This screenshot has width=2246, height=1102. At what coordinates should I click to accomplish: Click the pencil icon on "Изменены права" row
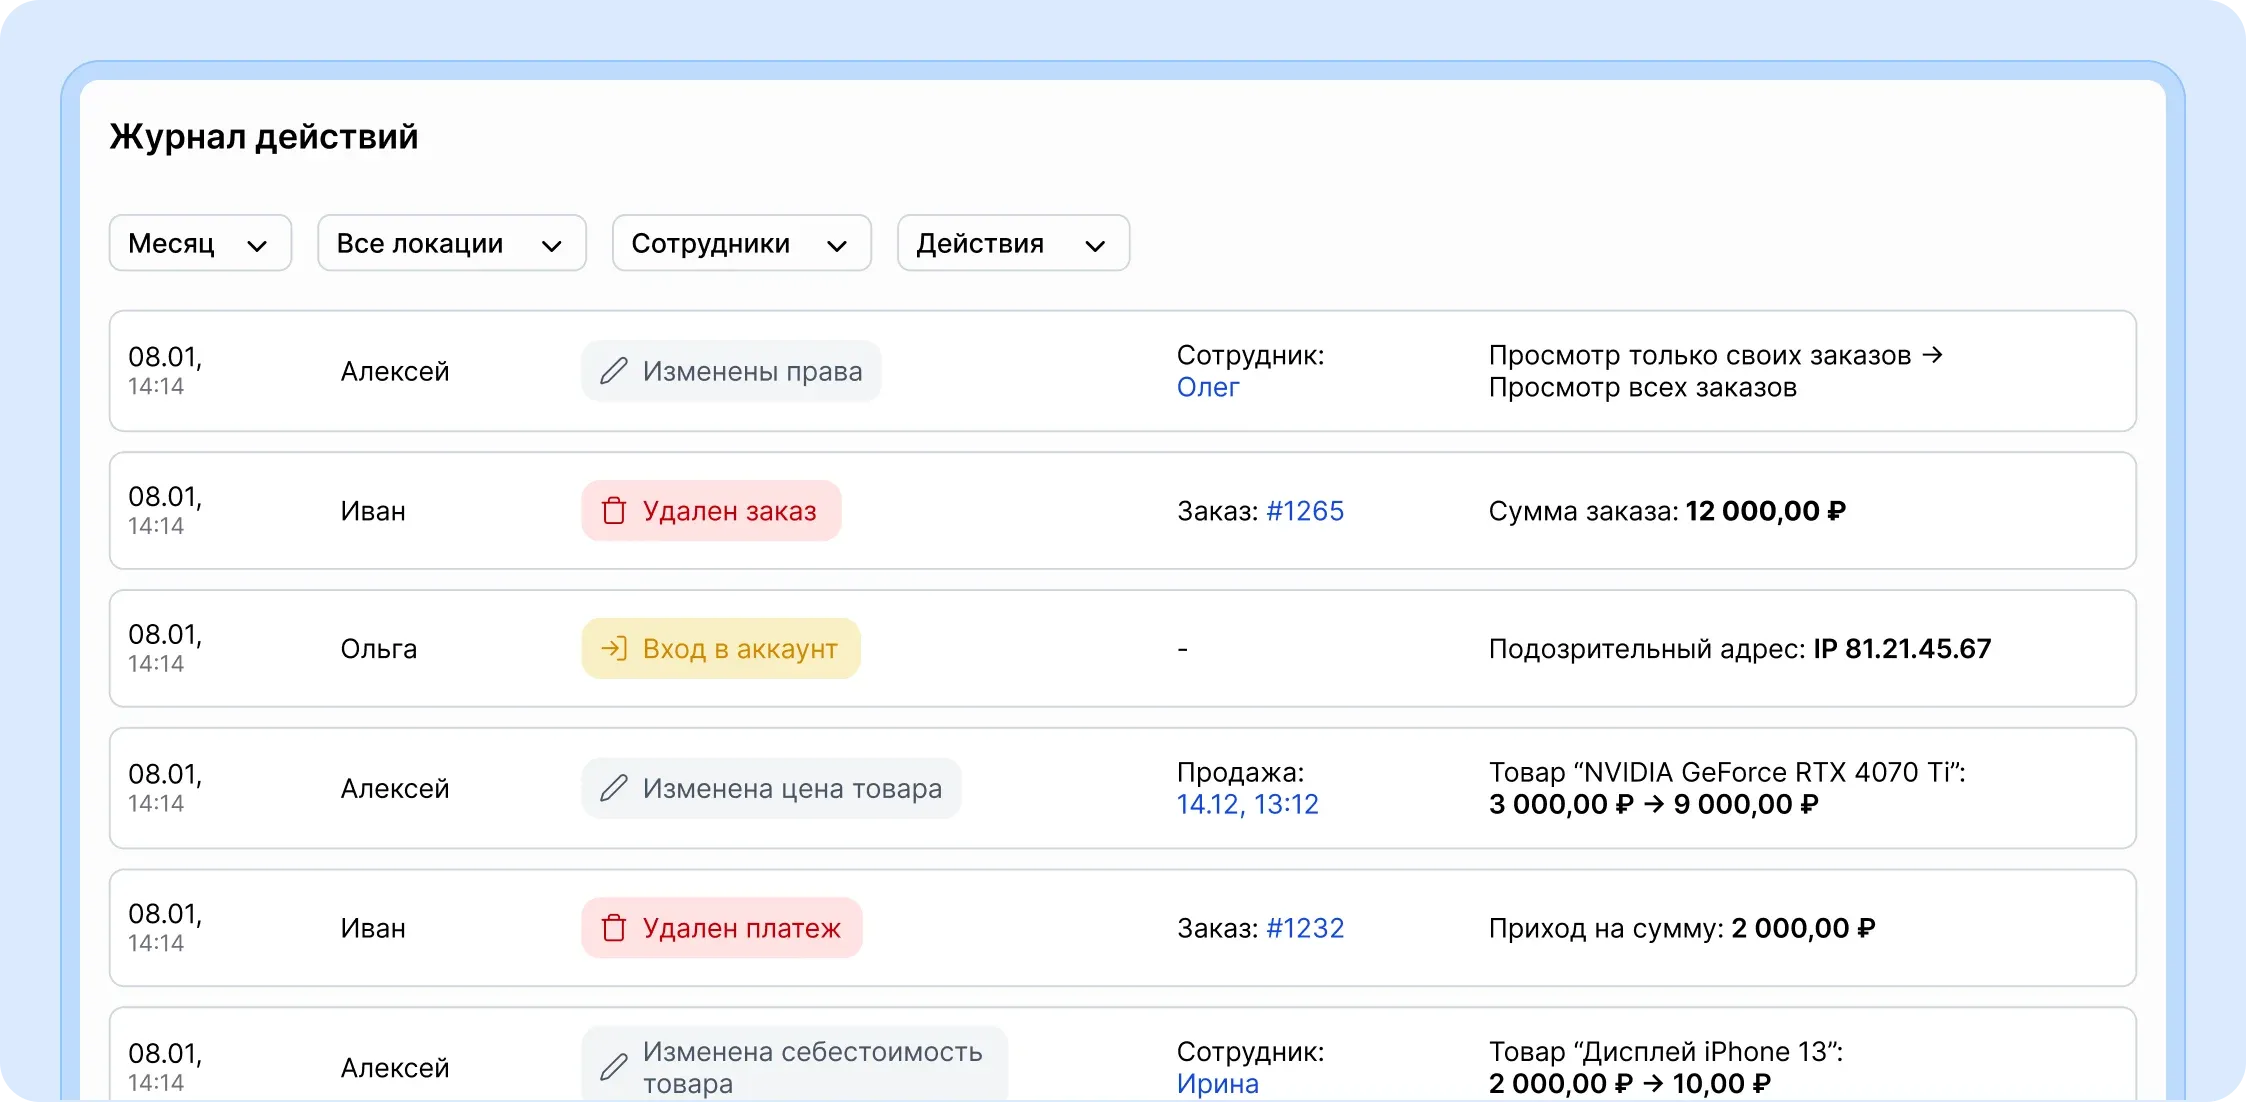[614, 371]
